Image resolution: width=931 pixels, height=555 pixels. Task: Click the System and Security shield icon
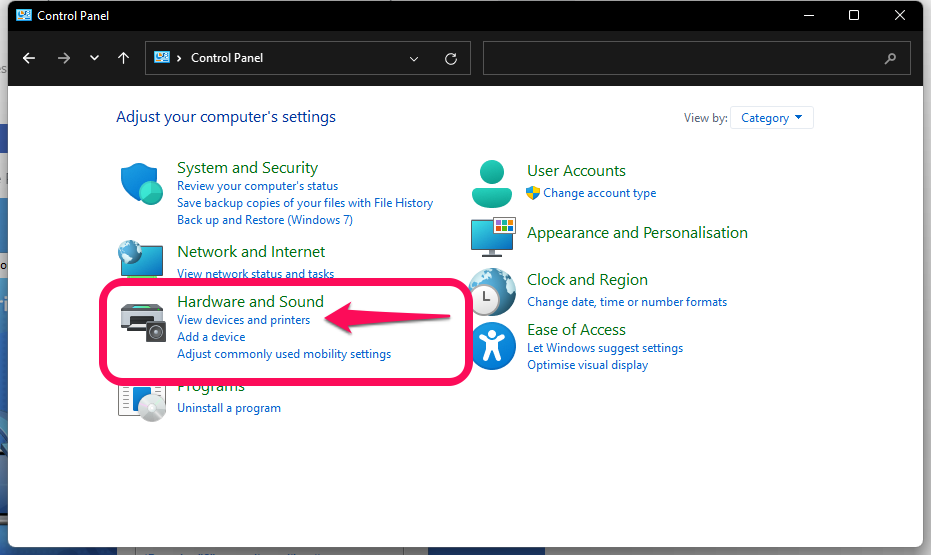[142, 184]
